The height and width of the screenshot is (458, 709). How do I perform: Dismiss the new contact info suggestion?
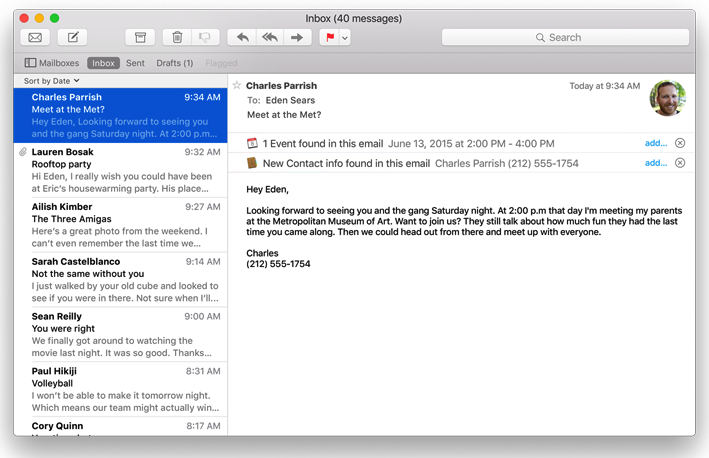point(680,163)
